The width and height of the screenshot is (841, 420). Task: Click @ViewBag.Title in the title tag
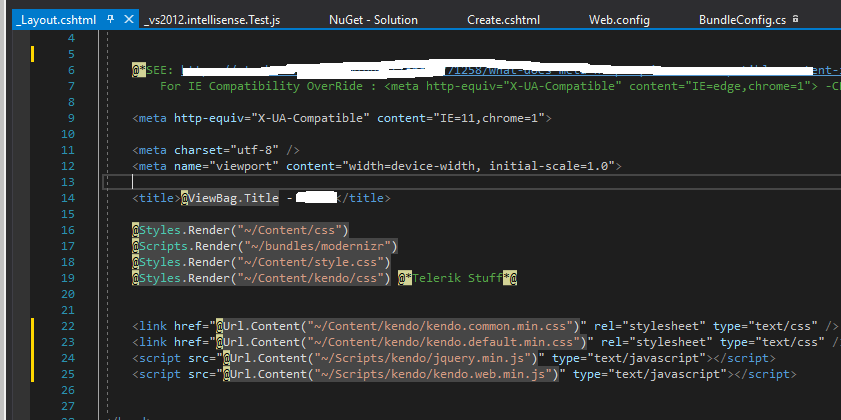pos(230,198)
